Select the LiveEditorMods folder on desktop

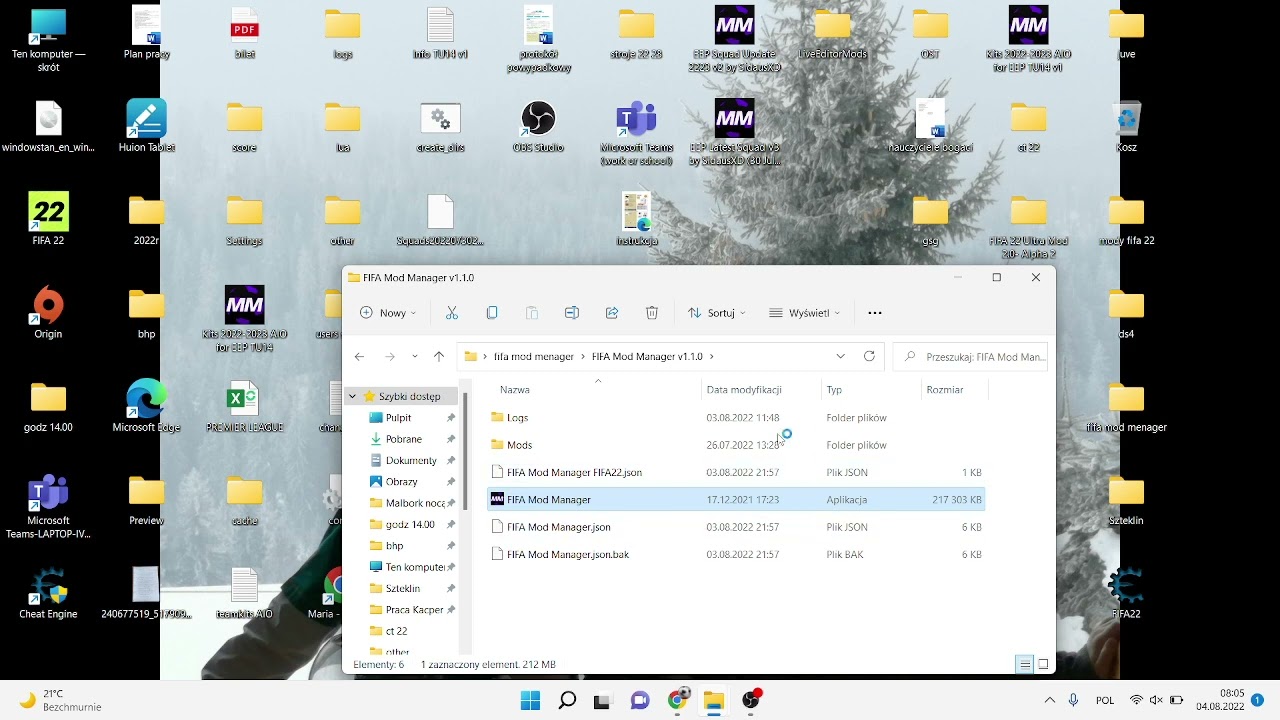click(832, 34)
